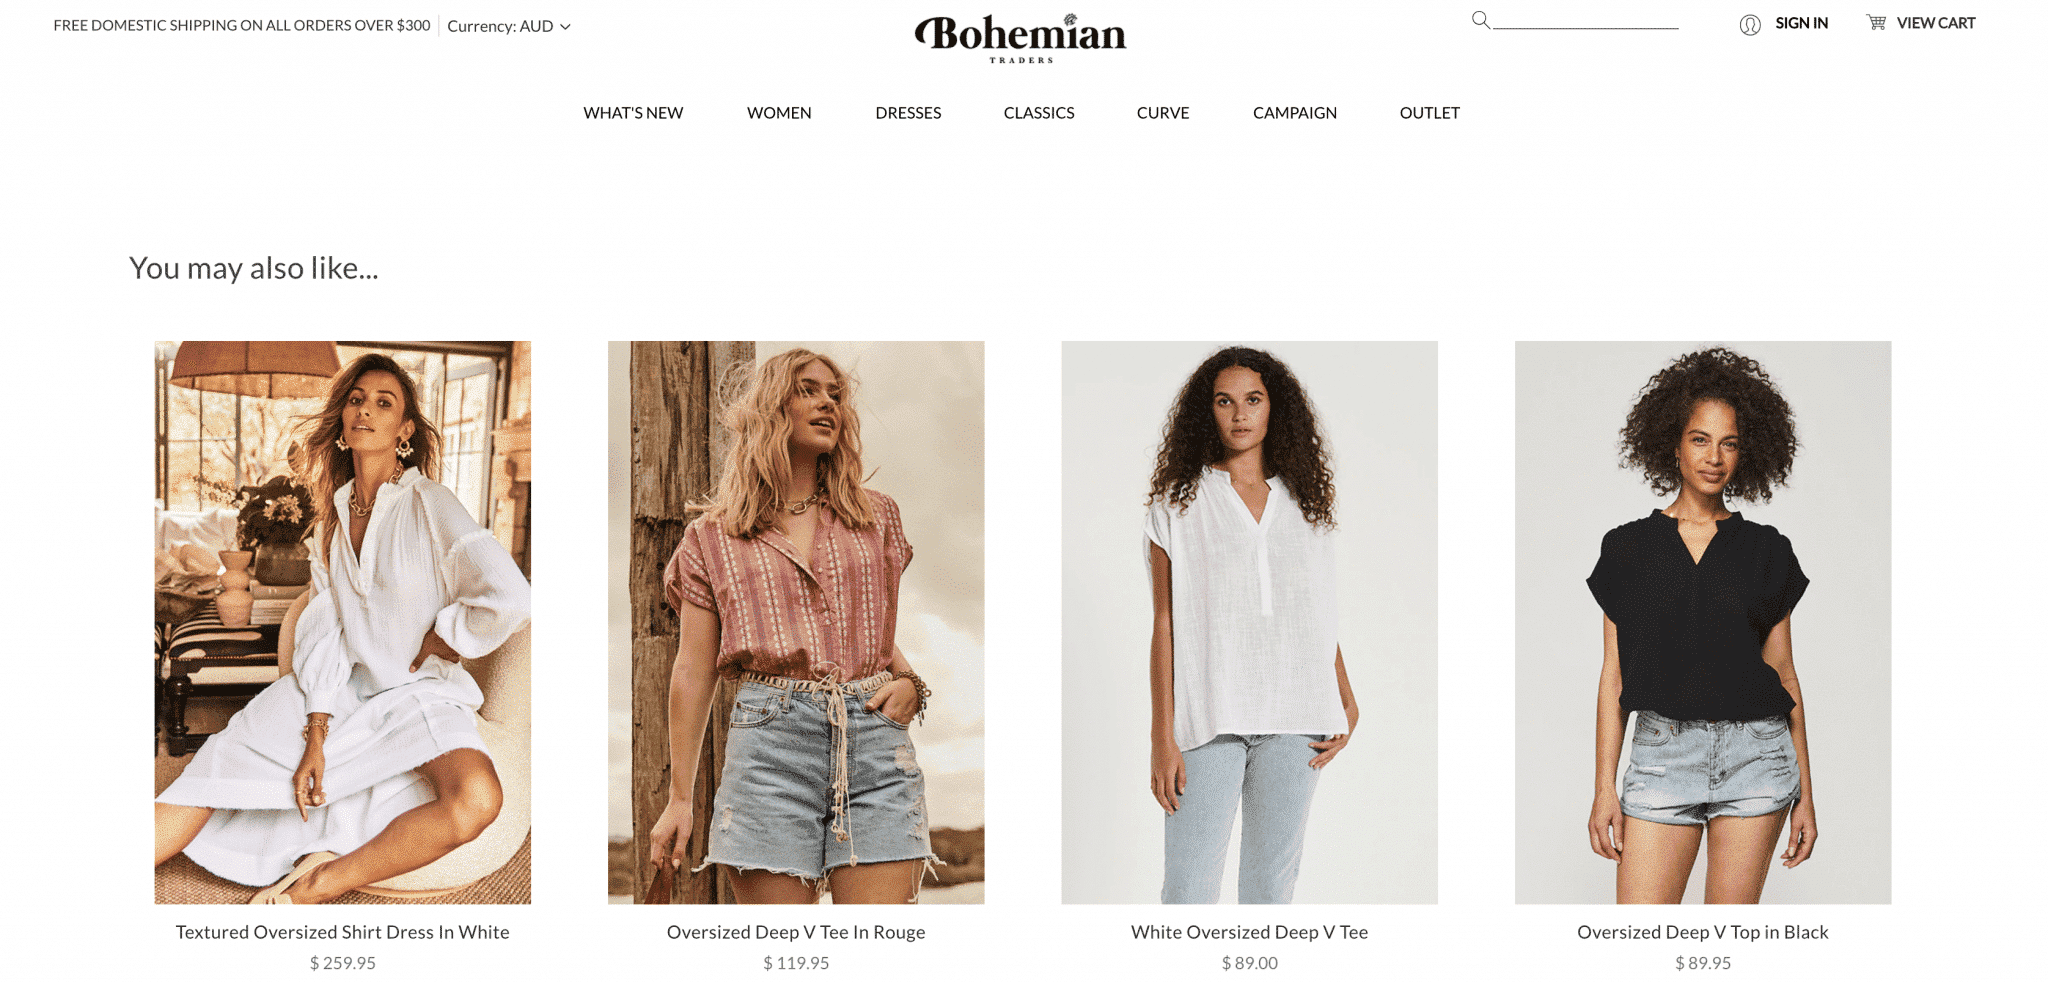
Task: Click the search magnifier icon
Action: point(1480,19)
